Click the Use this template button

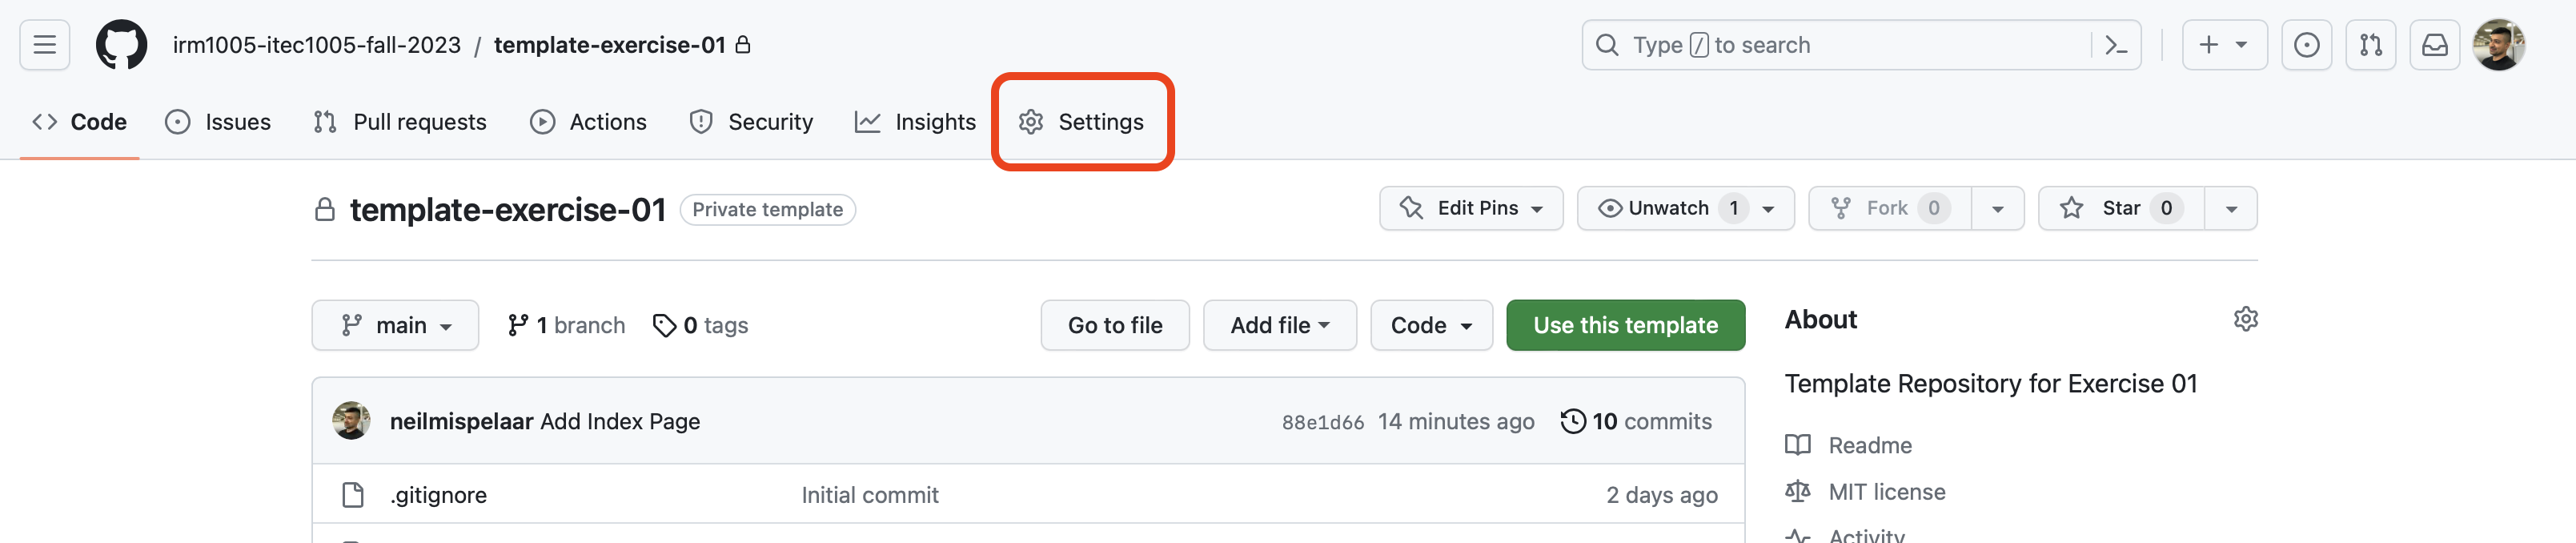(x=1625, y=324)
